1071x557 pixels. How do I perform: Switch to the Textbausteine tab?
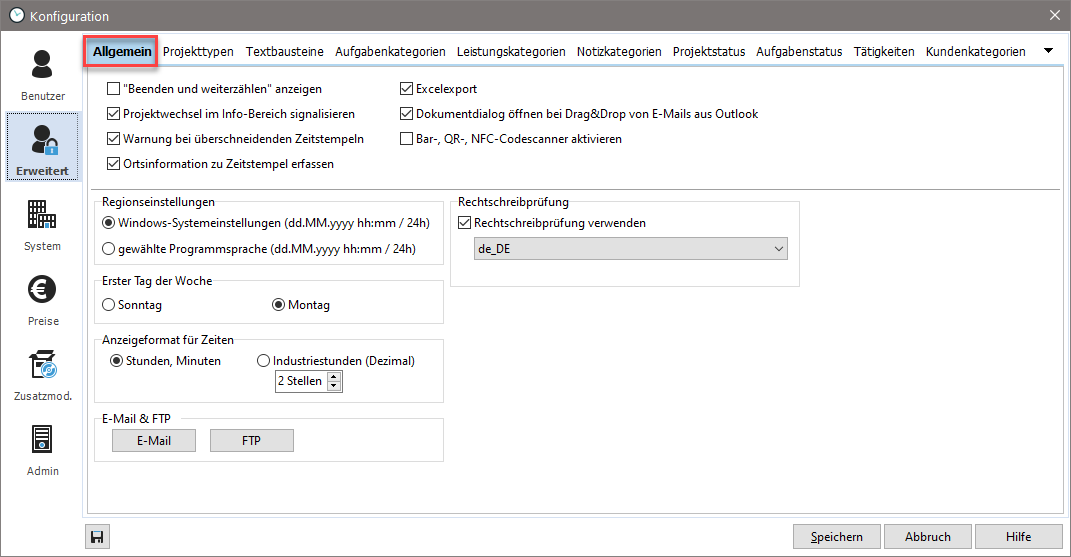pos(284,51)
